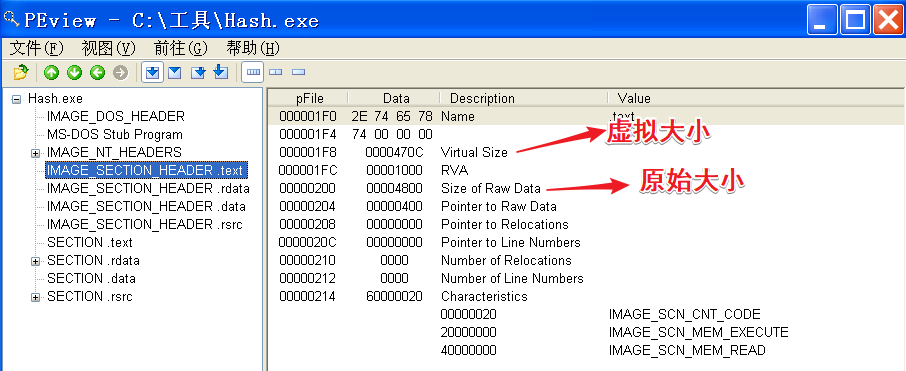Click the Value column header
Image resolution: width=906 pixels, height=371 pixels.
click(756, 98)
